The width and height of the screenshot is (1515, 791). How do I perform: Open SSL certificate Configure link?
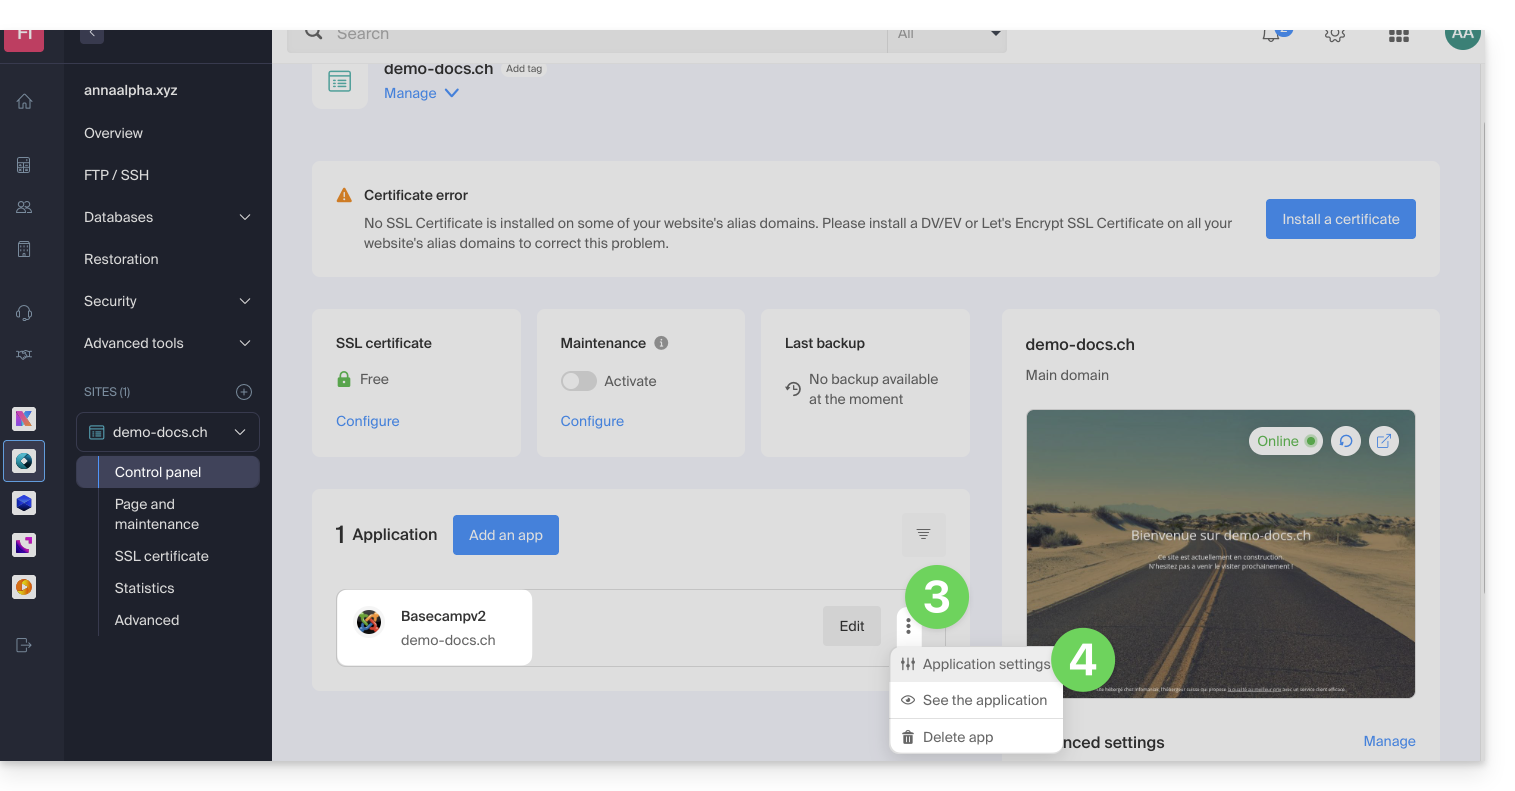(367, 421)
